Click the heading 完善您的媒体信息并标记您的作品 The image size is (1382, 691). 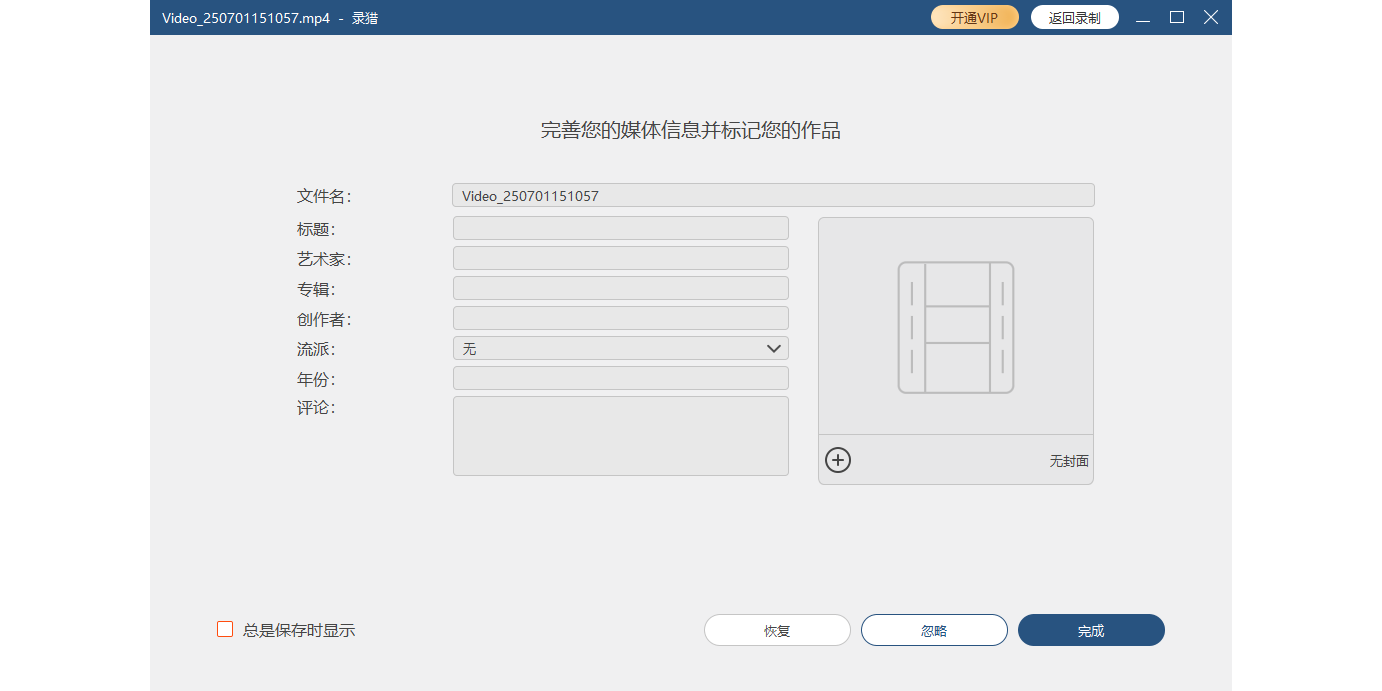coord(691,130)
